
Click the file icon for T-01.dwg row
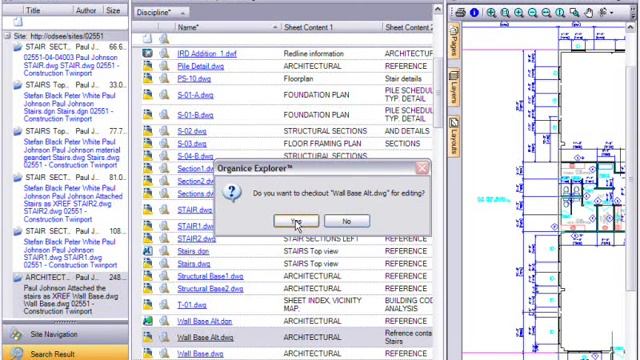point(147,304)
